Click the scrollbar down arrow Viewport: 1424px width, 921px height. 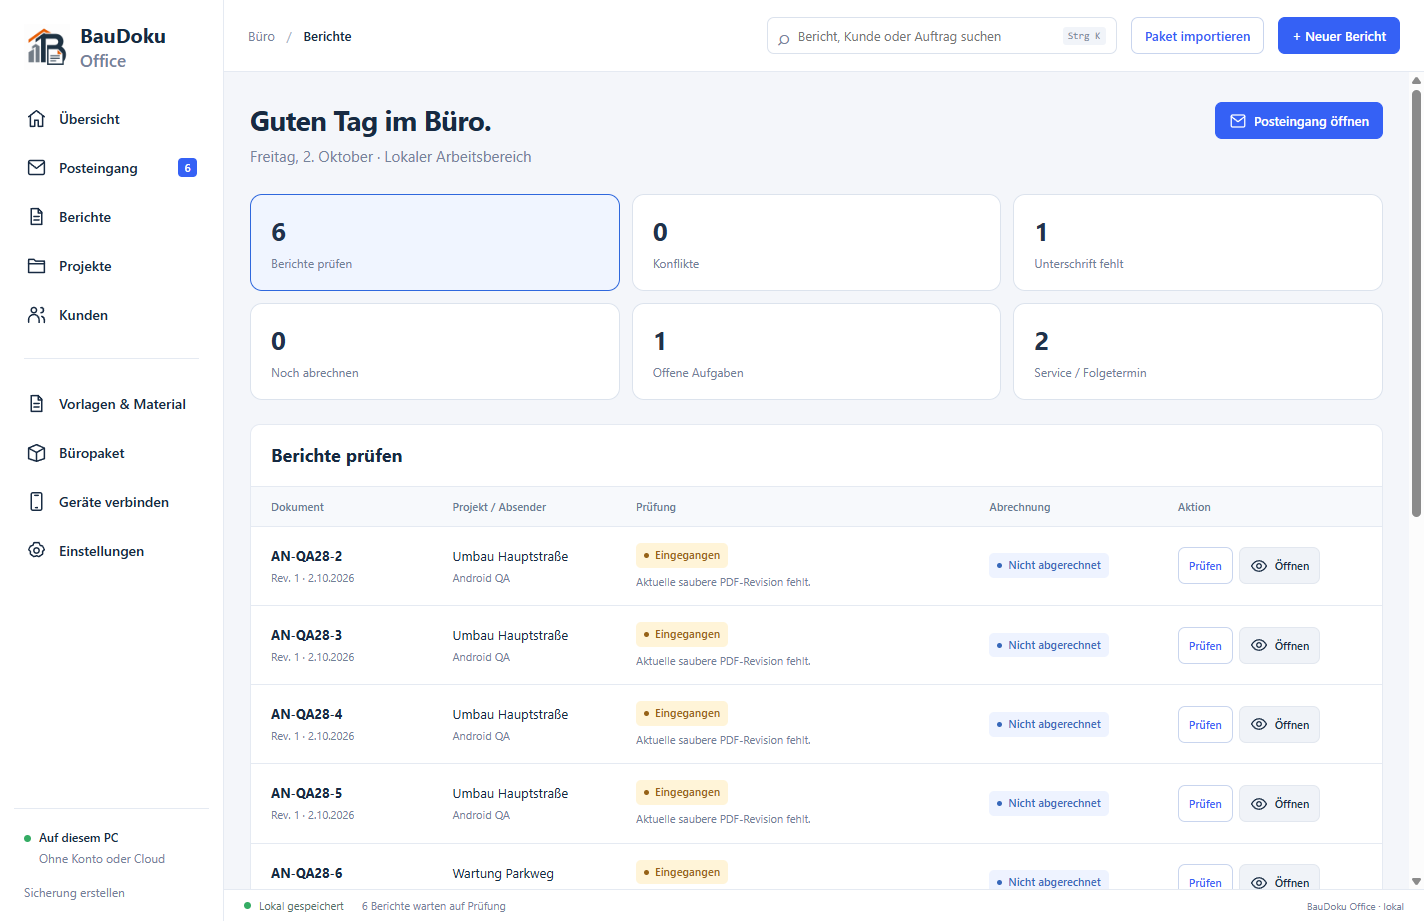(x=1416, y=882)
